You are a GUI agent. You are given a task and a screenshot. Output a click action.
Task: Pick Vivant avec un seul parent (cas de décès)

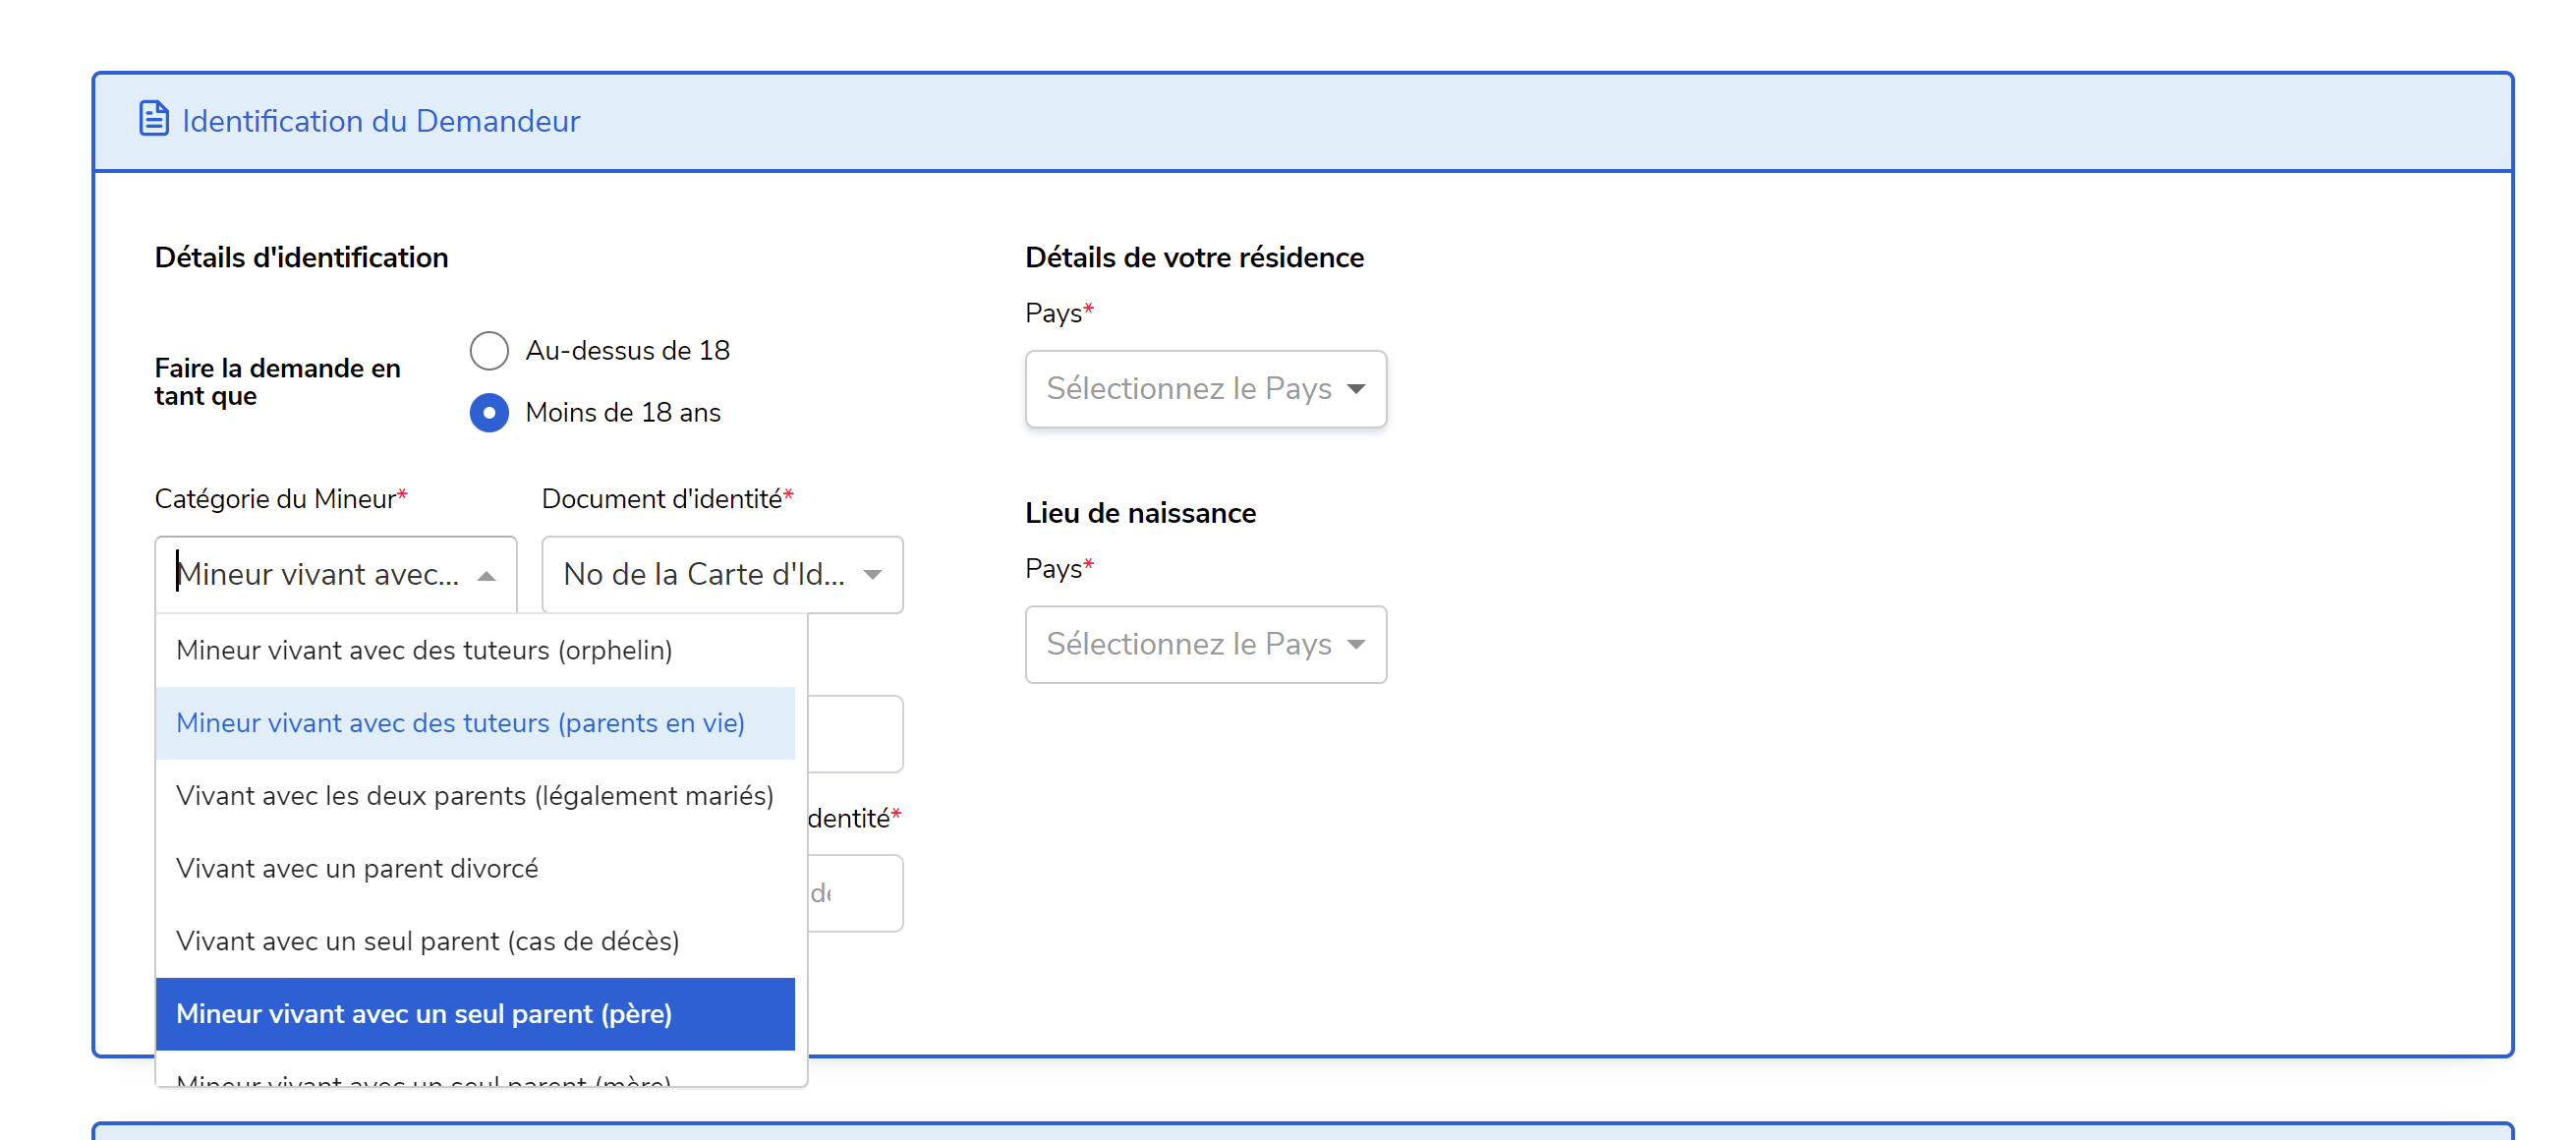pyautogui.click(x=427, y=941)
